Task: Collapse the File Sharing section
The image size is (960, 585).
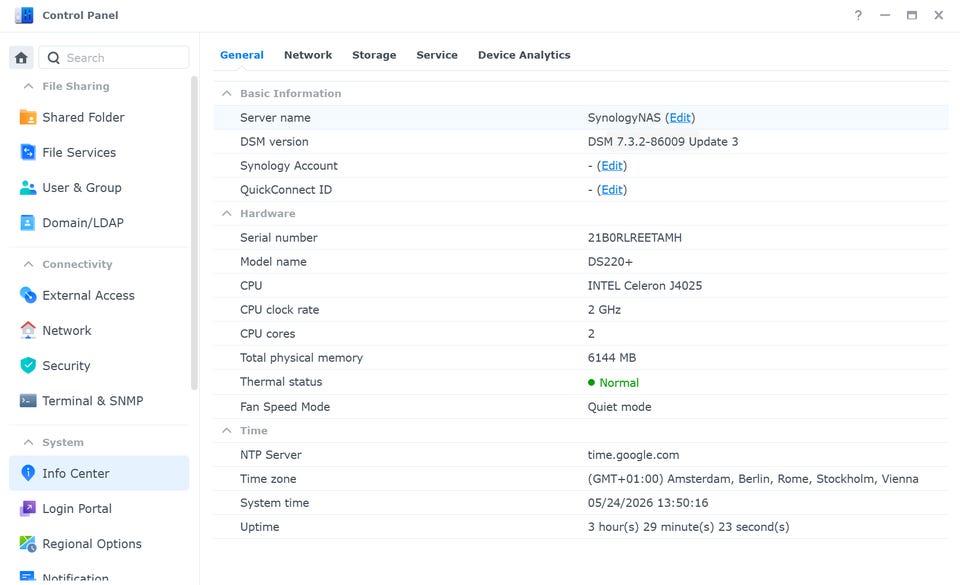Action: (x=28, y=86)
